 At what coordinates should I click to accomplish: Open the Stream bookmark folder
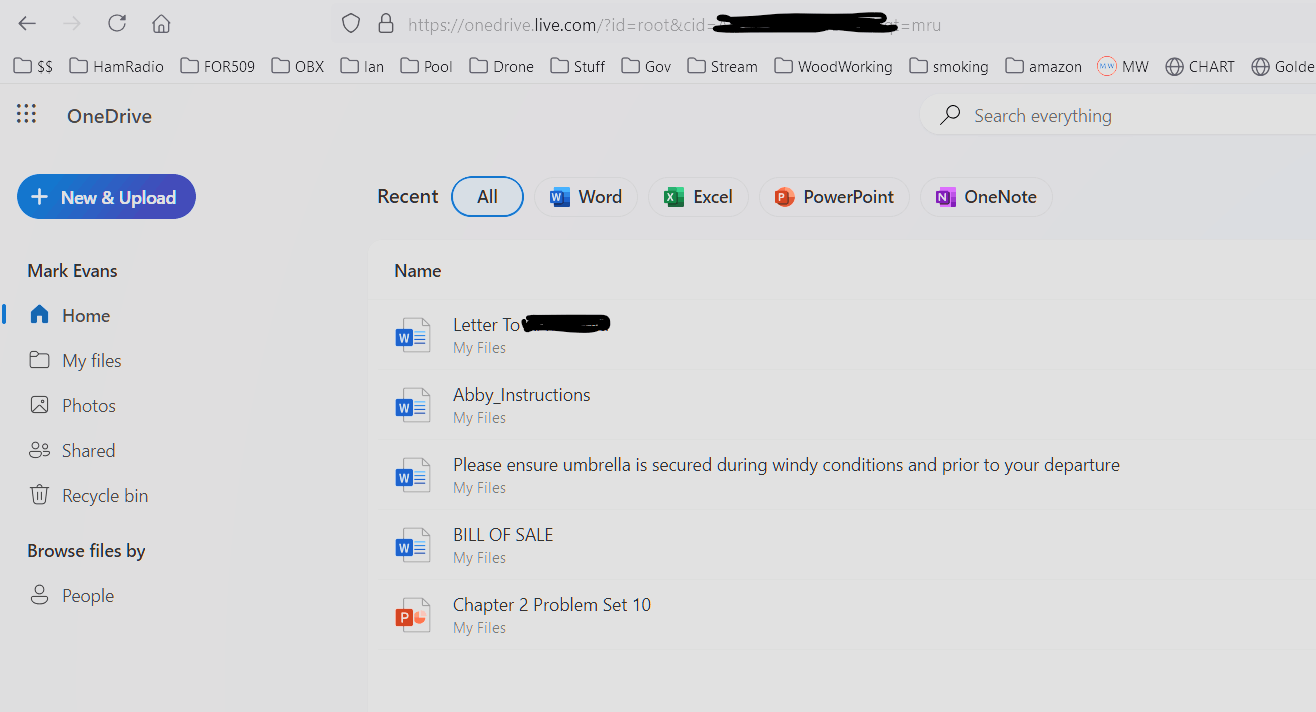coord(722,66)
